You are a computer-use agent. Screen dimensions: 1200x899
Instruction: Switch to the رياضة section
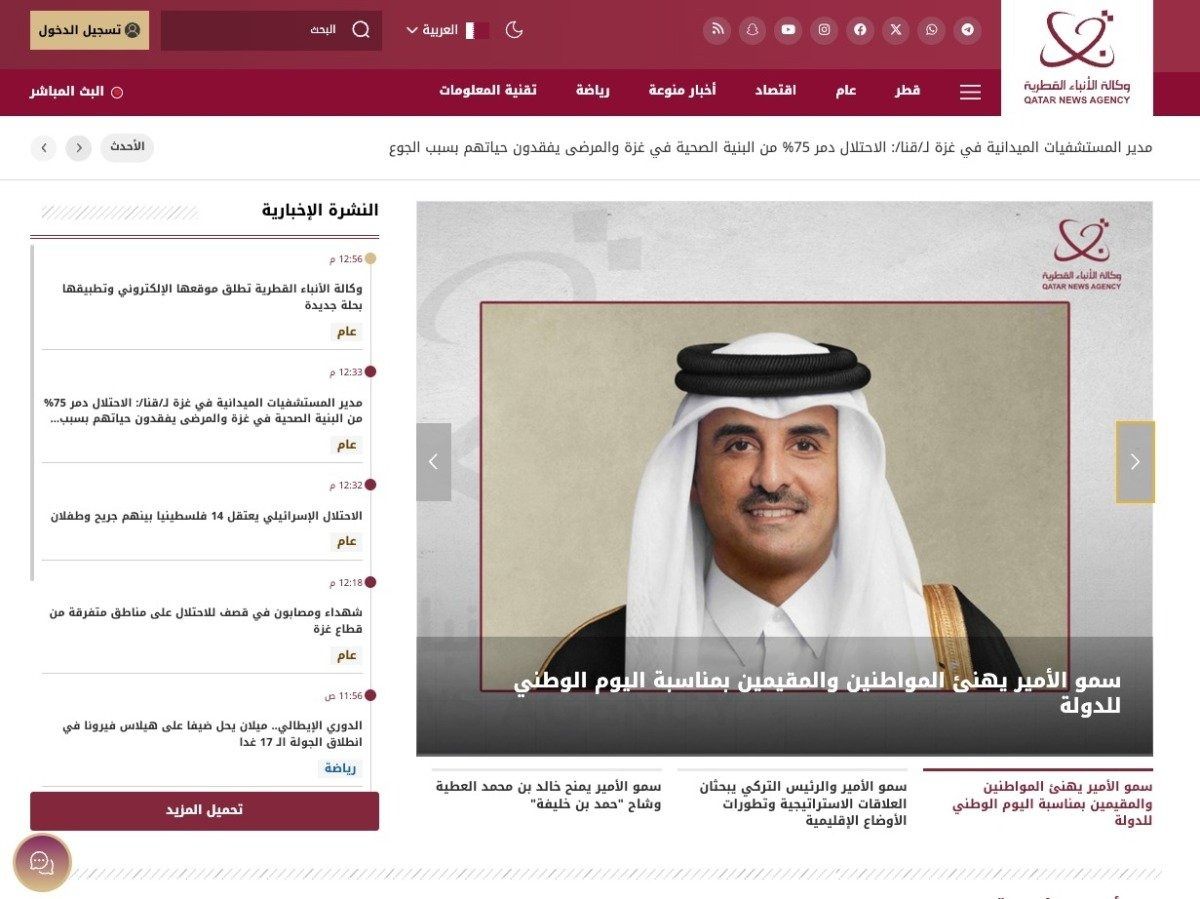(x=594, y=91)
